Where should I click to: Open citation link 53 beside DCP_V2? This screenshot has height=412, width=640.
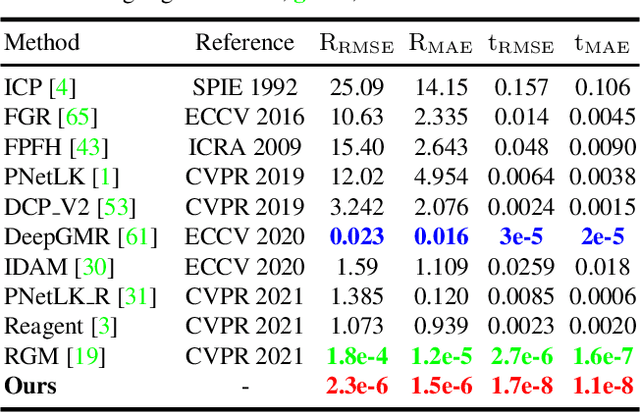click(x=116, y=207)
